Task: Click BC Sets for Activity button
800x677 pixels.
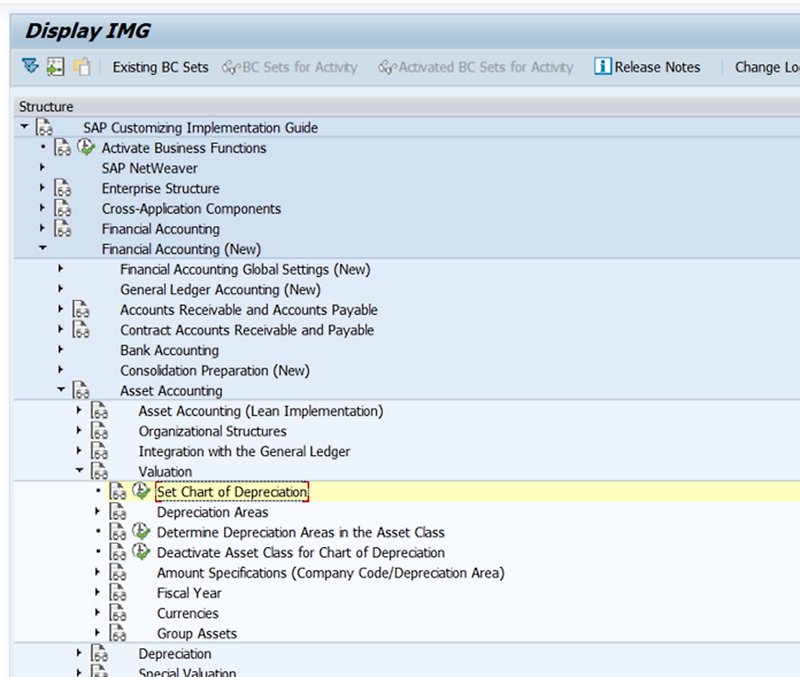Action: coord(290,67)
